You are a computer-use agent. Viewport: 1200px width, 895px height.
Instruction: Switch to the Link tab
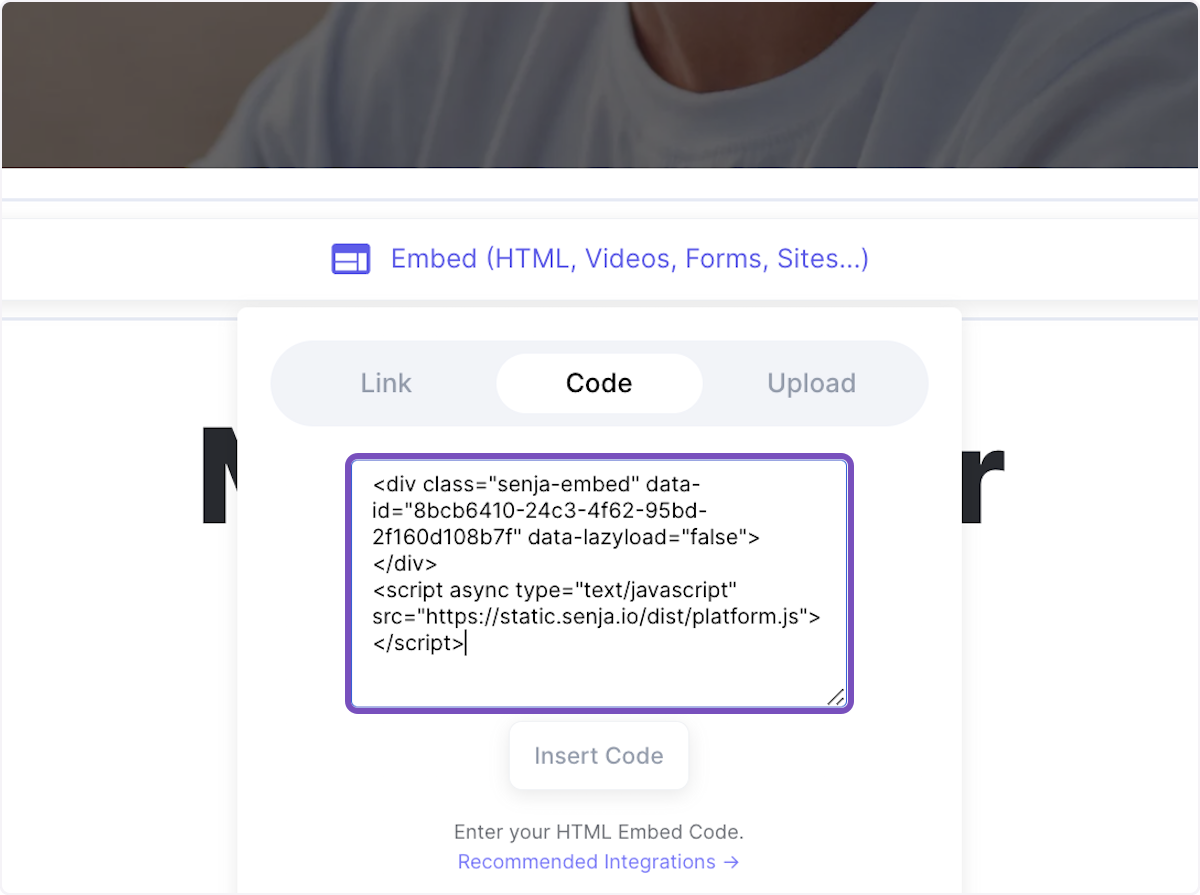tap(385, 383)
